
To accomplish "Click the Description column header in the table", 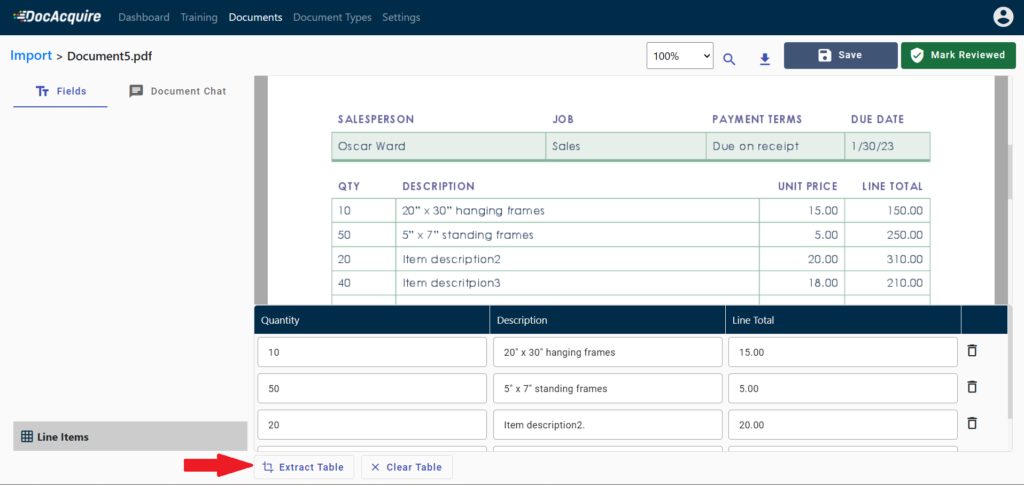I will tap(607, 321).
